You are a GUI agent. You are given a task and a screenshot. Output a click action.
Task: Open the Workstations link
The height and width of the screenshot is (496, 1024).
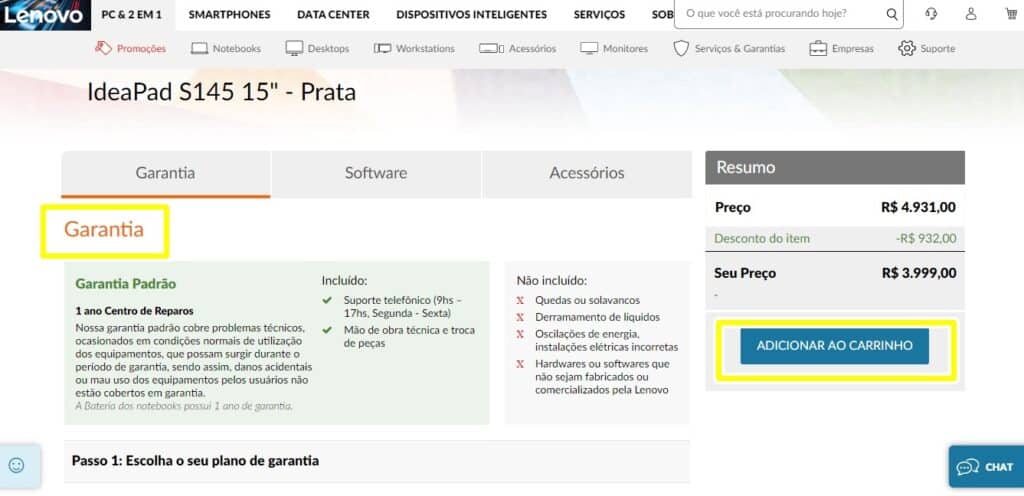[x=425, y=48]
